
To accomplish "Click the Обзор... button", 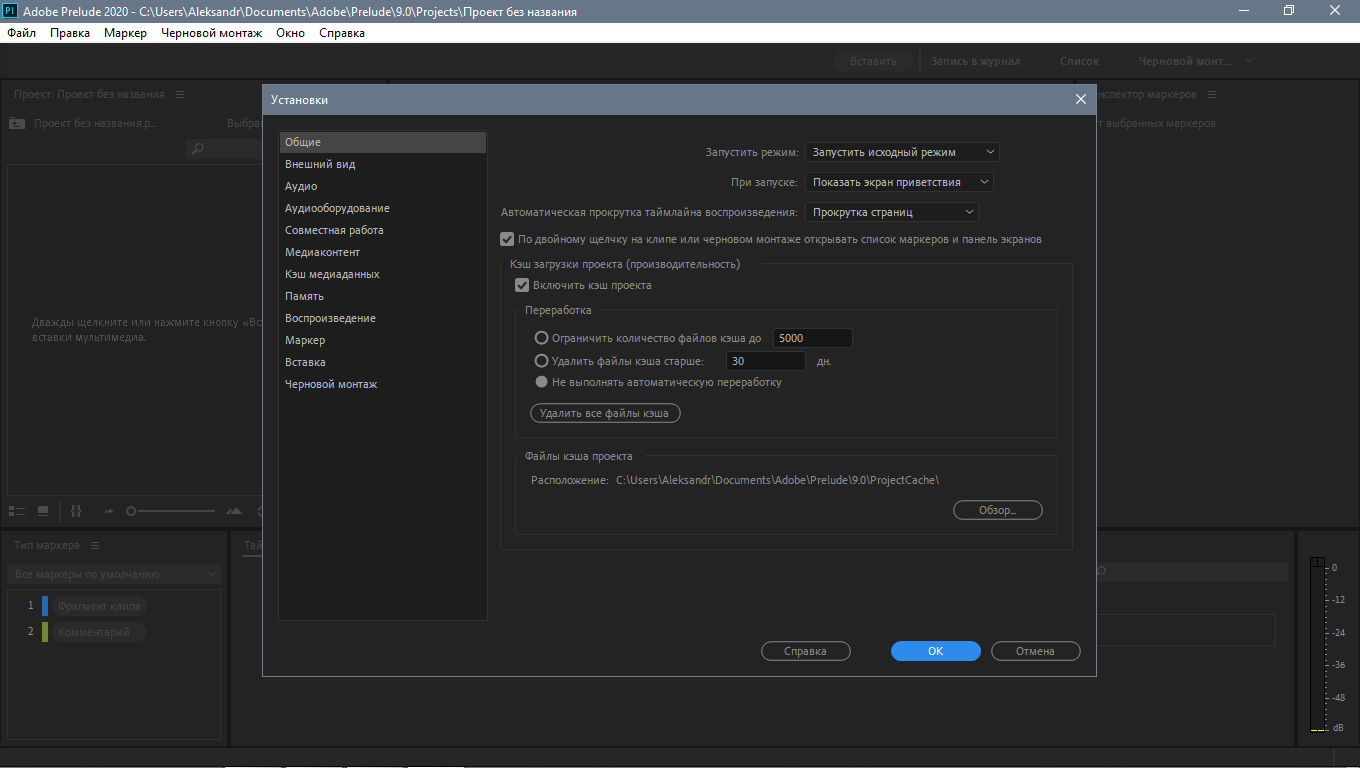I will [997, 510].
